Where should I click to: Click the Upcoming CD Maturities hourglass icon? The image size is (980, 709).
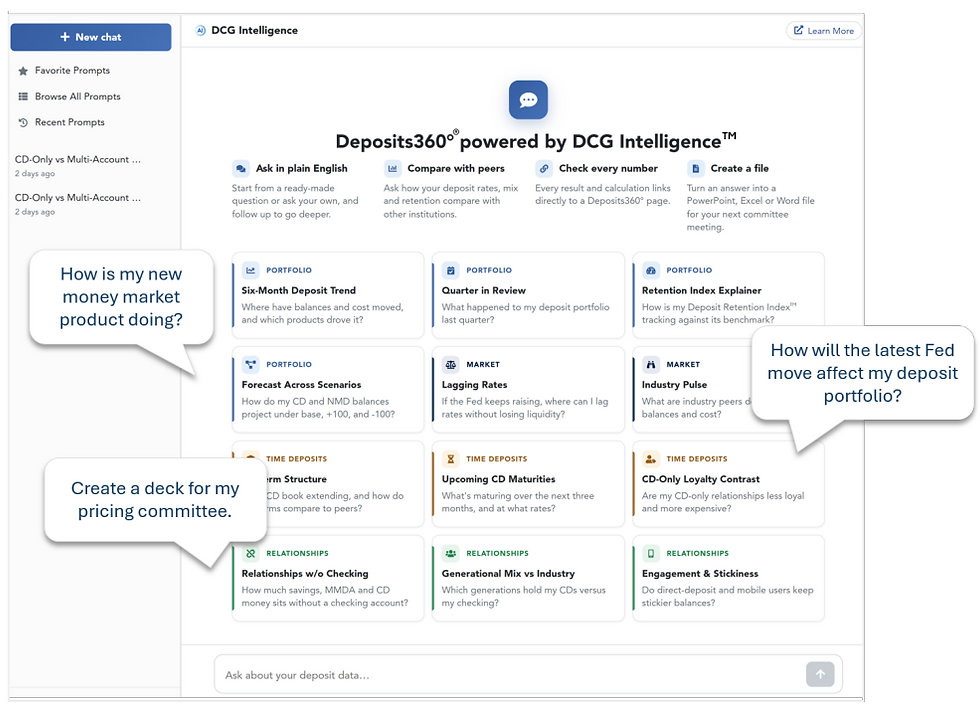click(451, 459)
